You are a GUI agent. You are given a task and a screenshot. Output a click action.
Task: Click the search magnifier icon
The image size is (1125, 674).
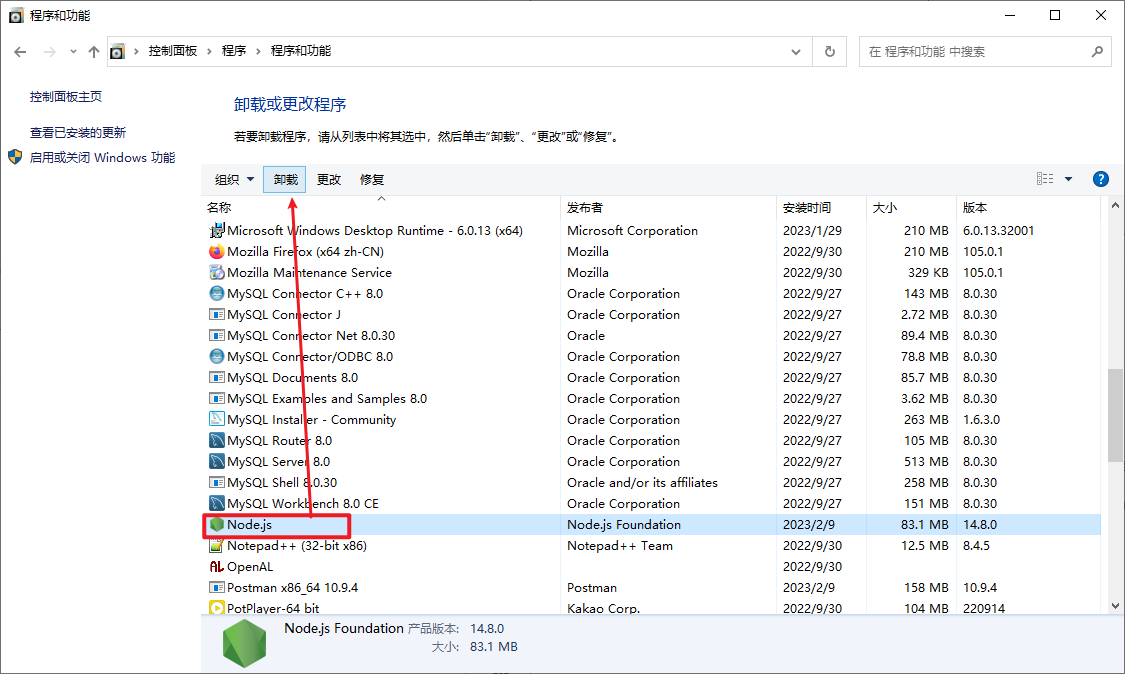[x=1097, y=52]
